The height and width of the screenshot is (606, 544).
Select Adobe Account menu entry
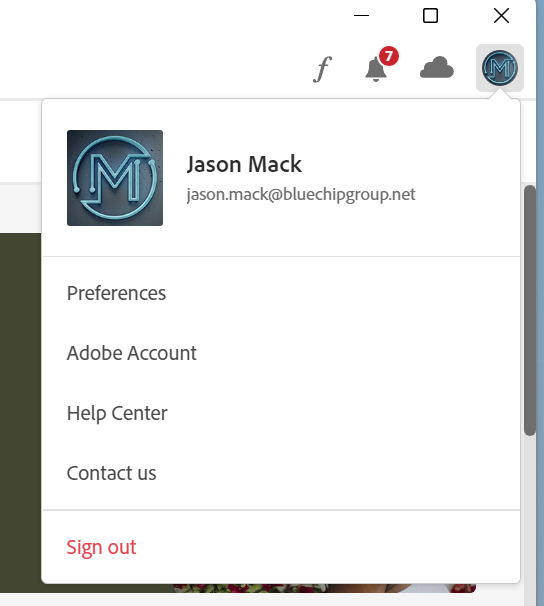pos(132,353)
